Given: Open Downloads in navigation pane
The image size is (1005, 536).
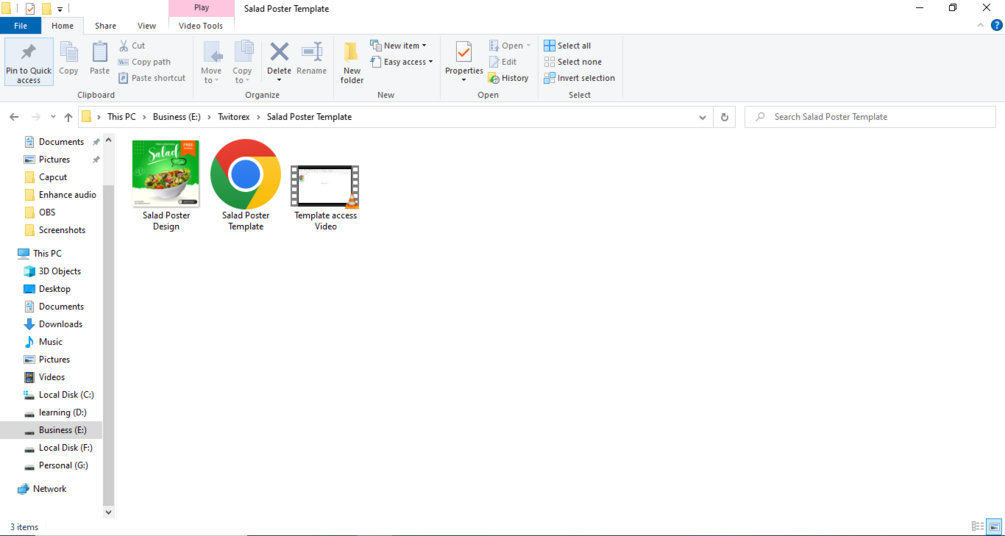Looking at the screenshot, I should (x=60, y=324).
